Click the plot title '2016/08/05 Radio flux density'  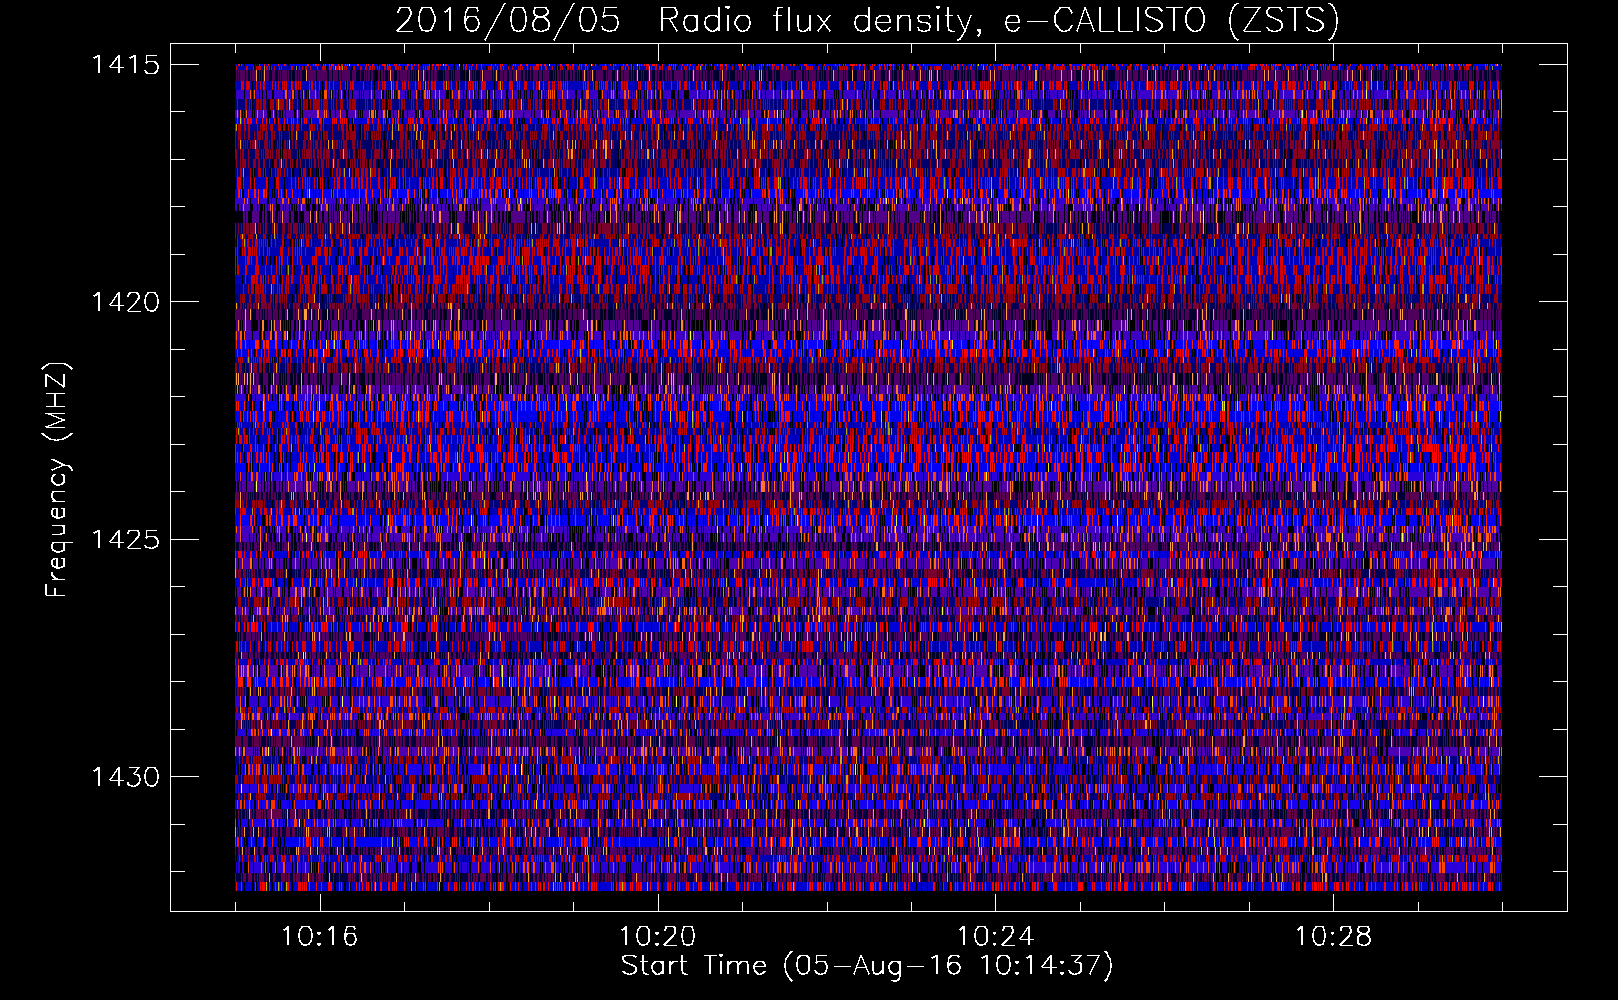pyautogui.click(x=683, y=20)
